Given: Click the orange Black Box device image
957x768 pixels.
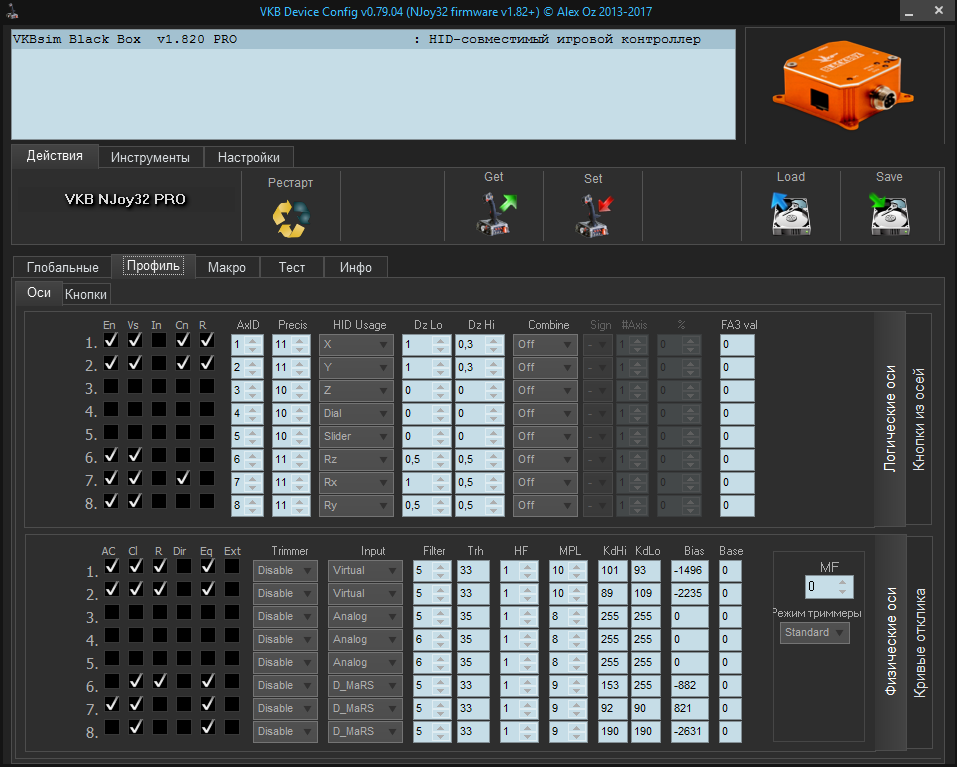Looking at the screenshot, I should pos(843,84).
